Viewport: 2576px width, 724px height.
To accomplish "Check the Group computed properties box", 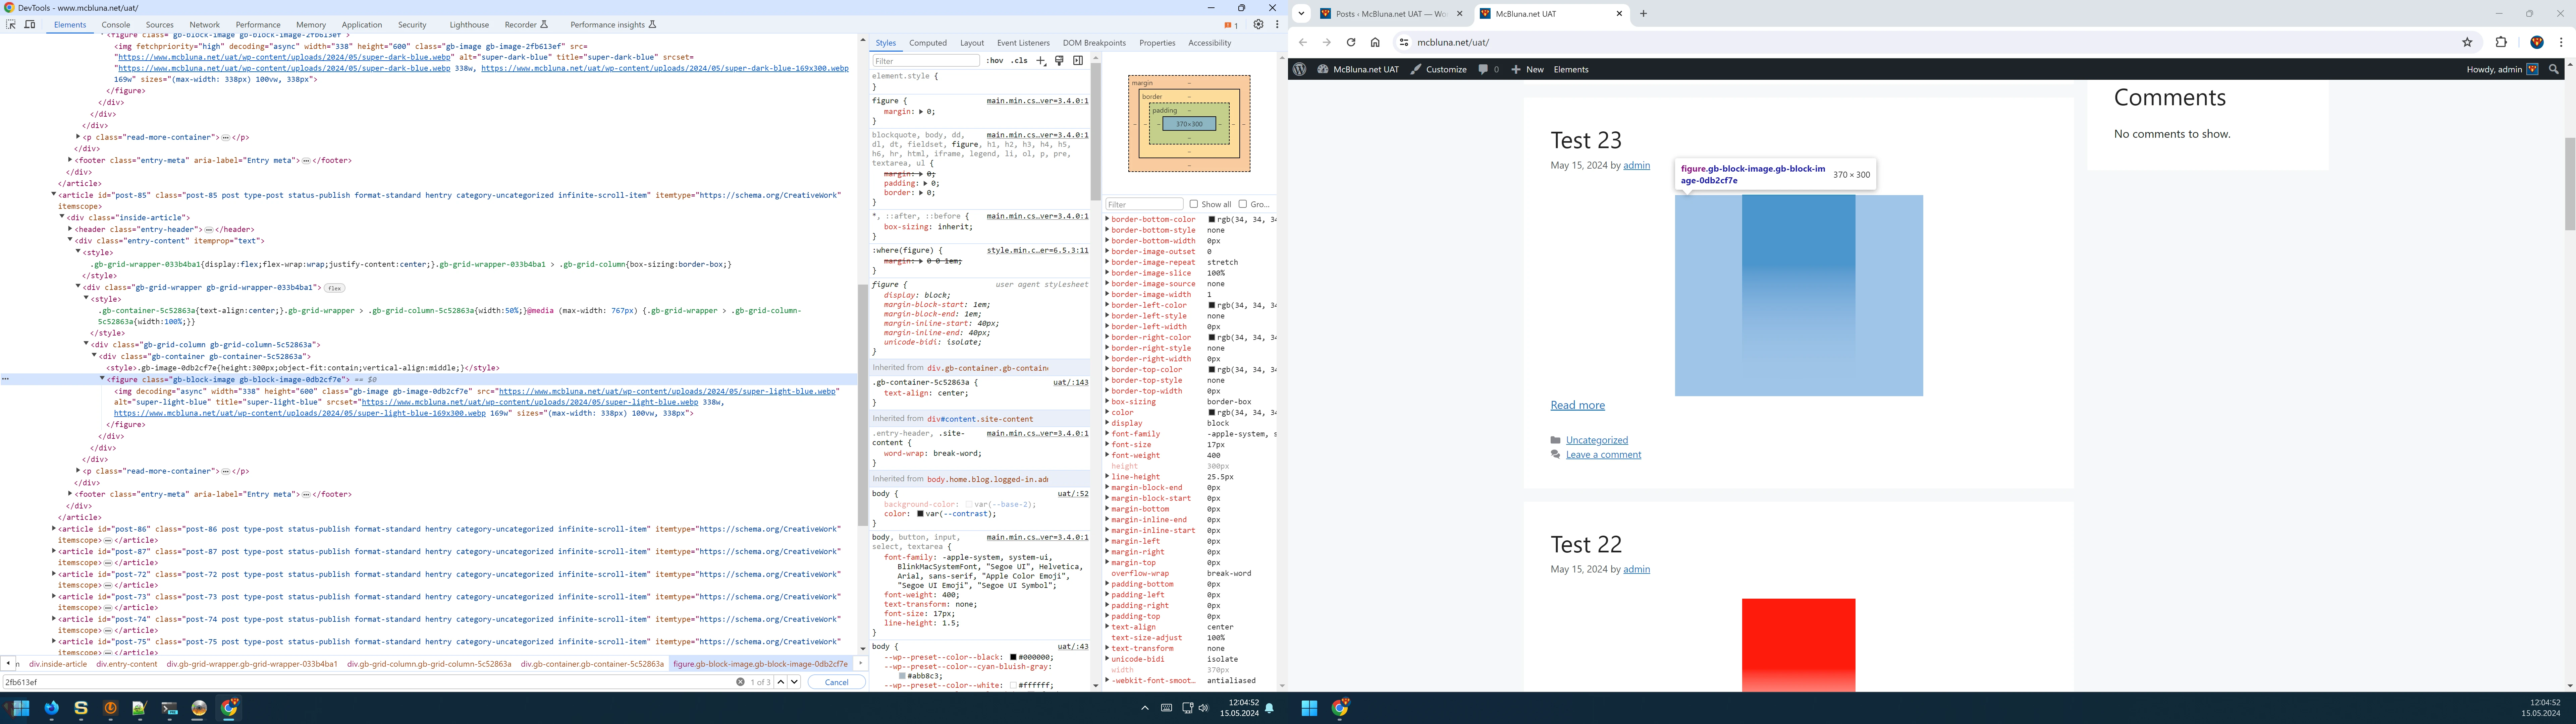I will (x=1243, y=204).
